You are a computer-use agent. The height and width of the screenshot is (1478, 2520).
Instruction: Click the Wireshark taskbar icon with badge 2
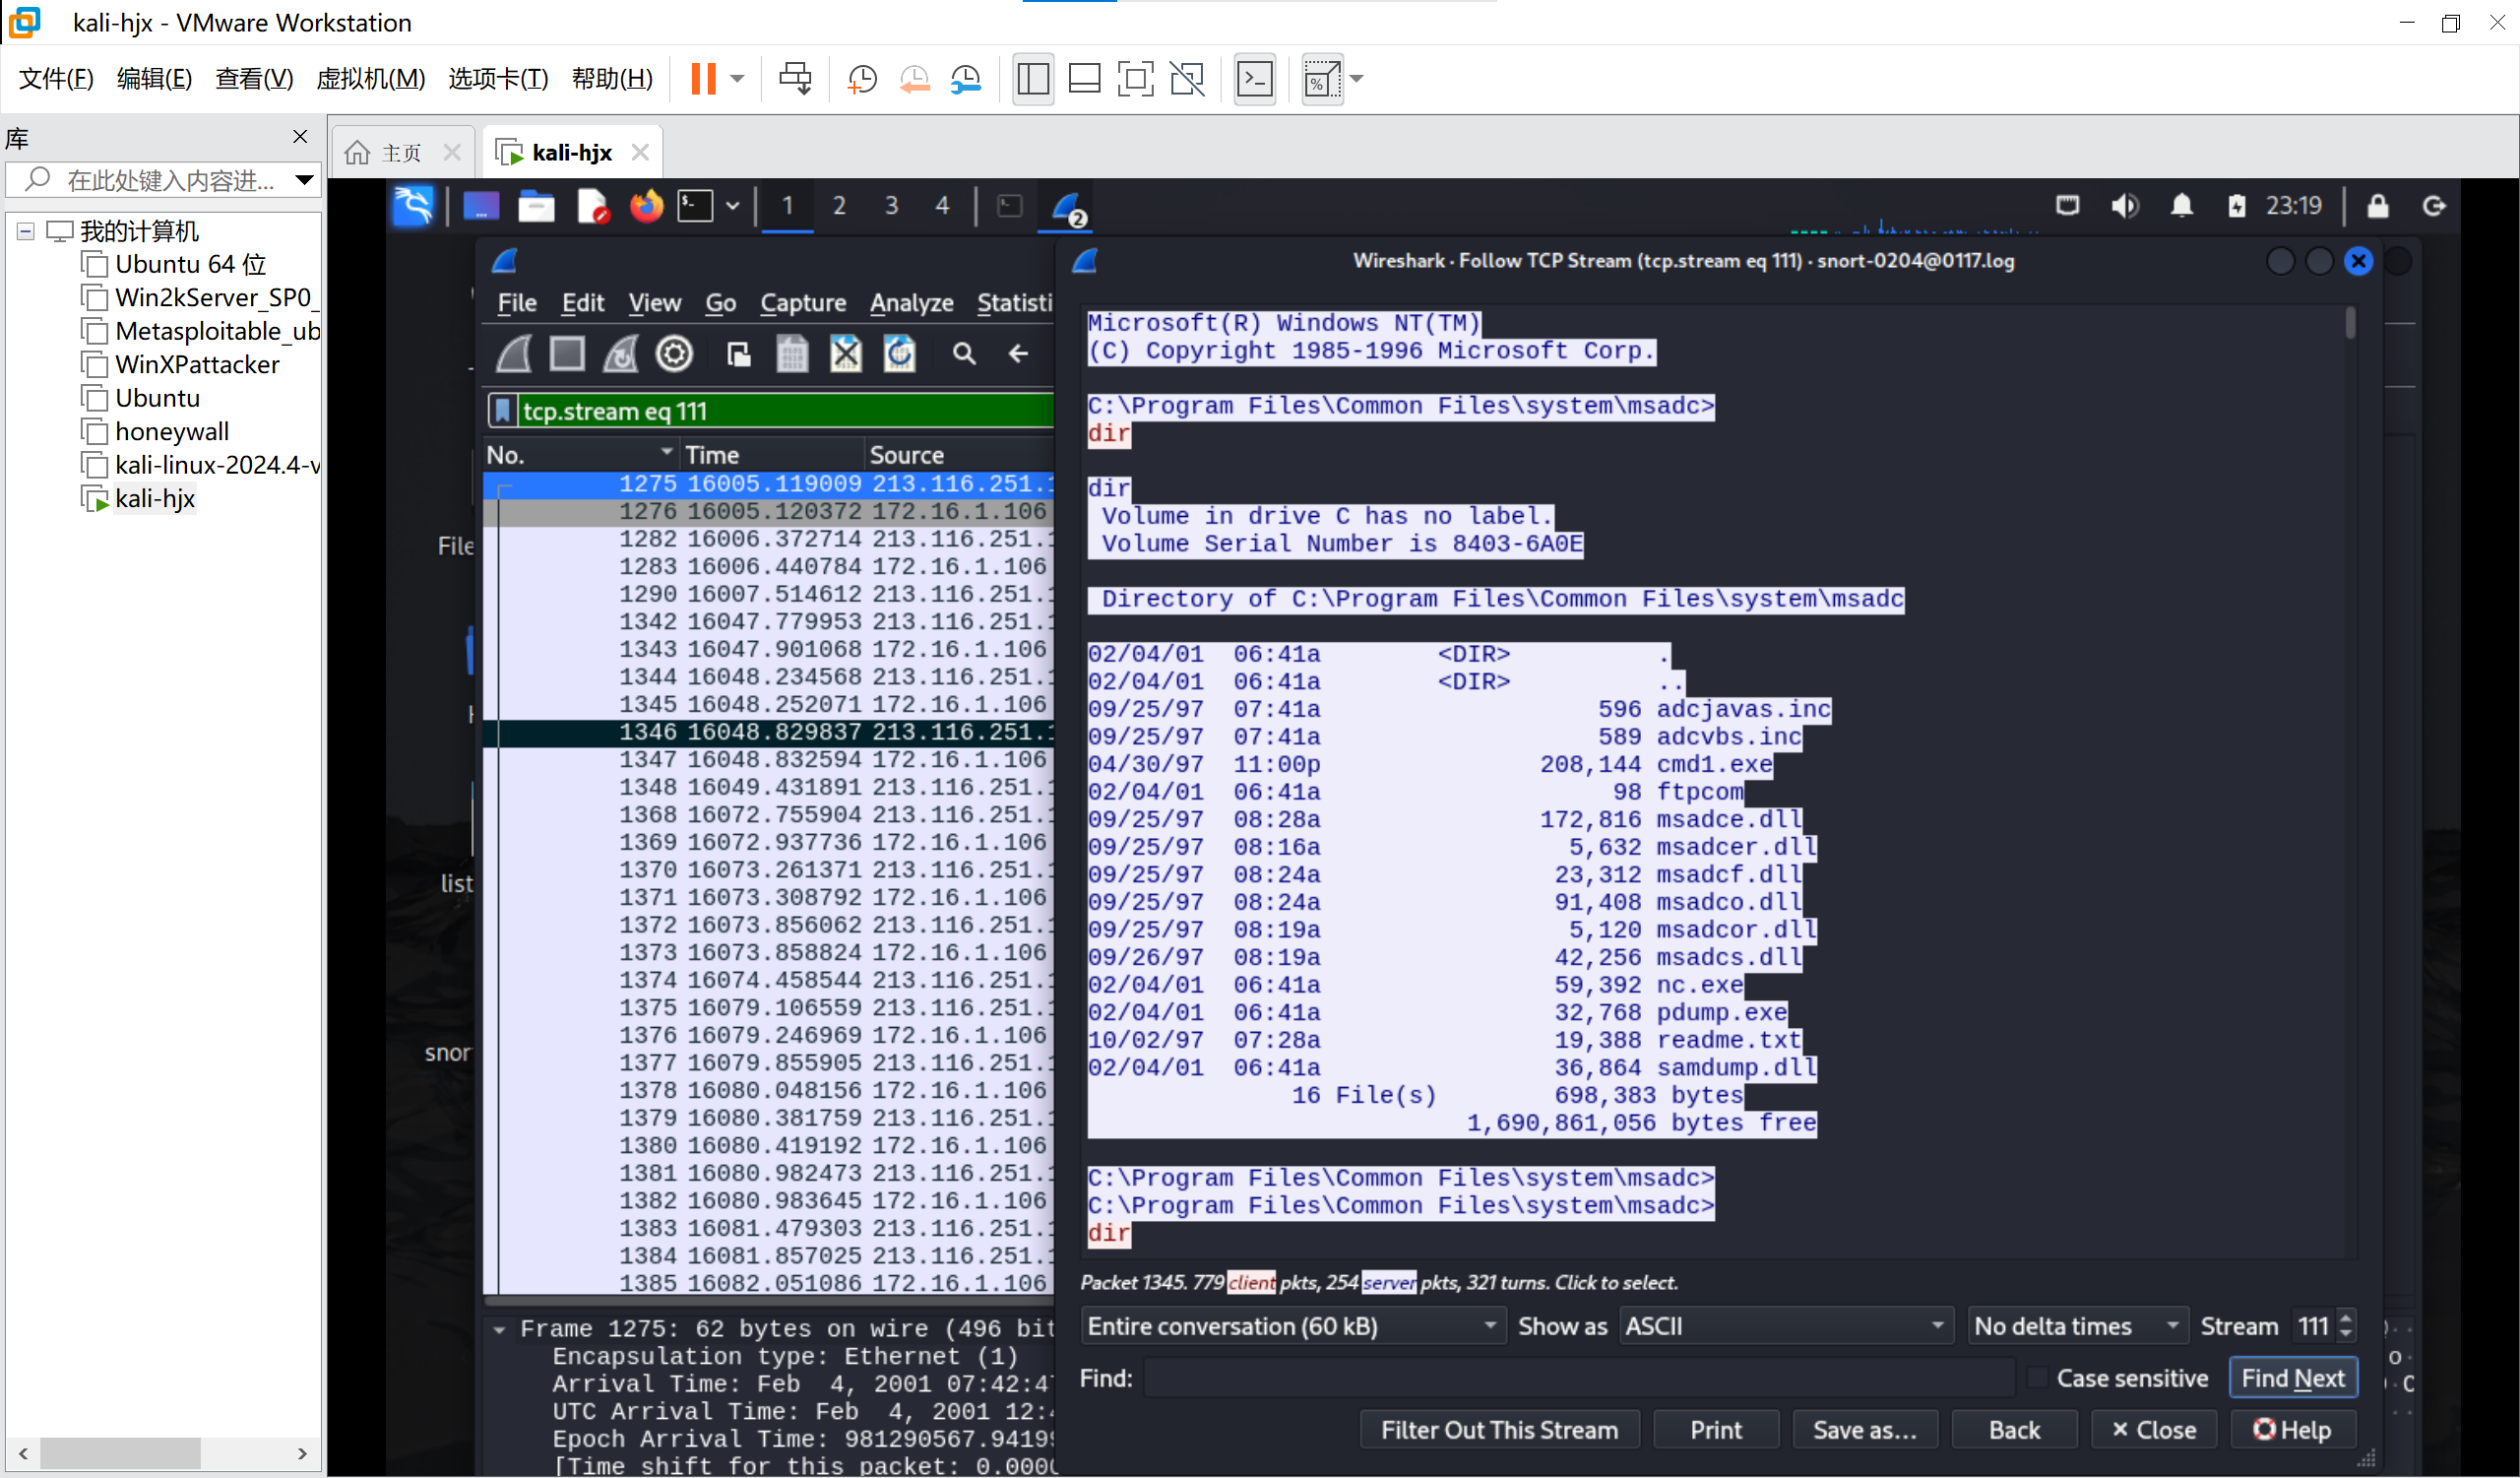1068,208
